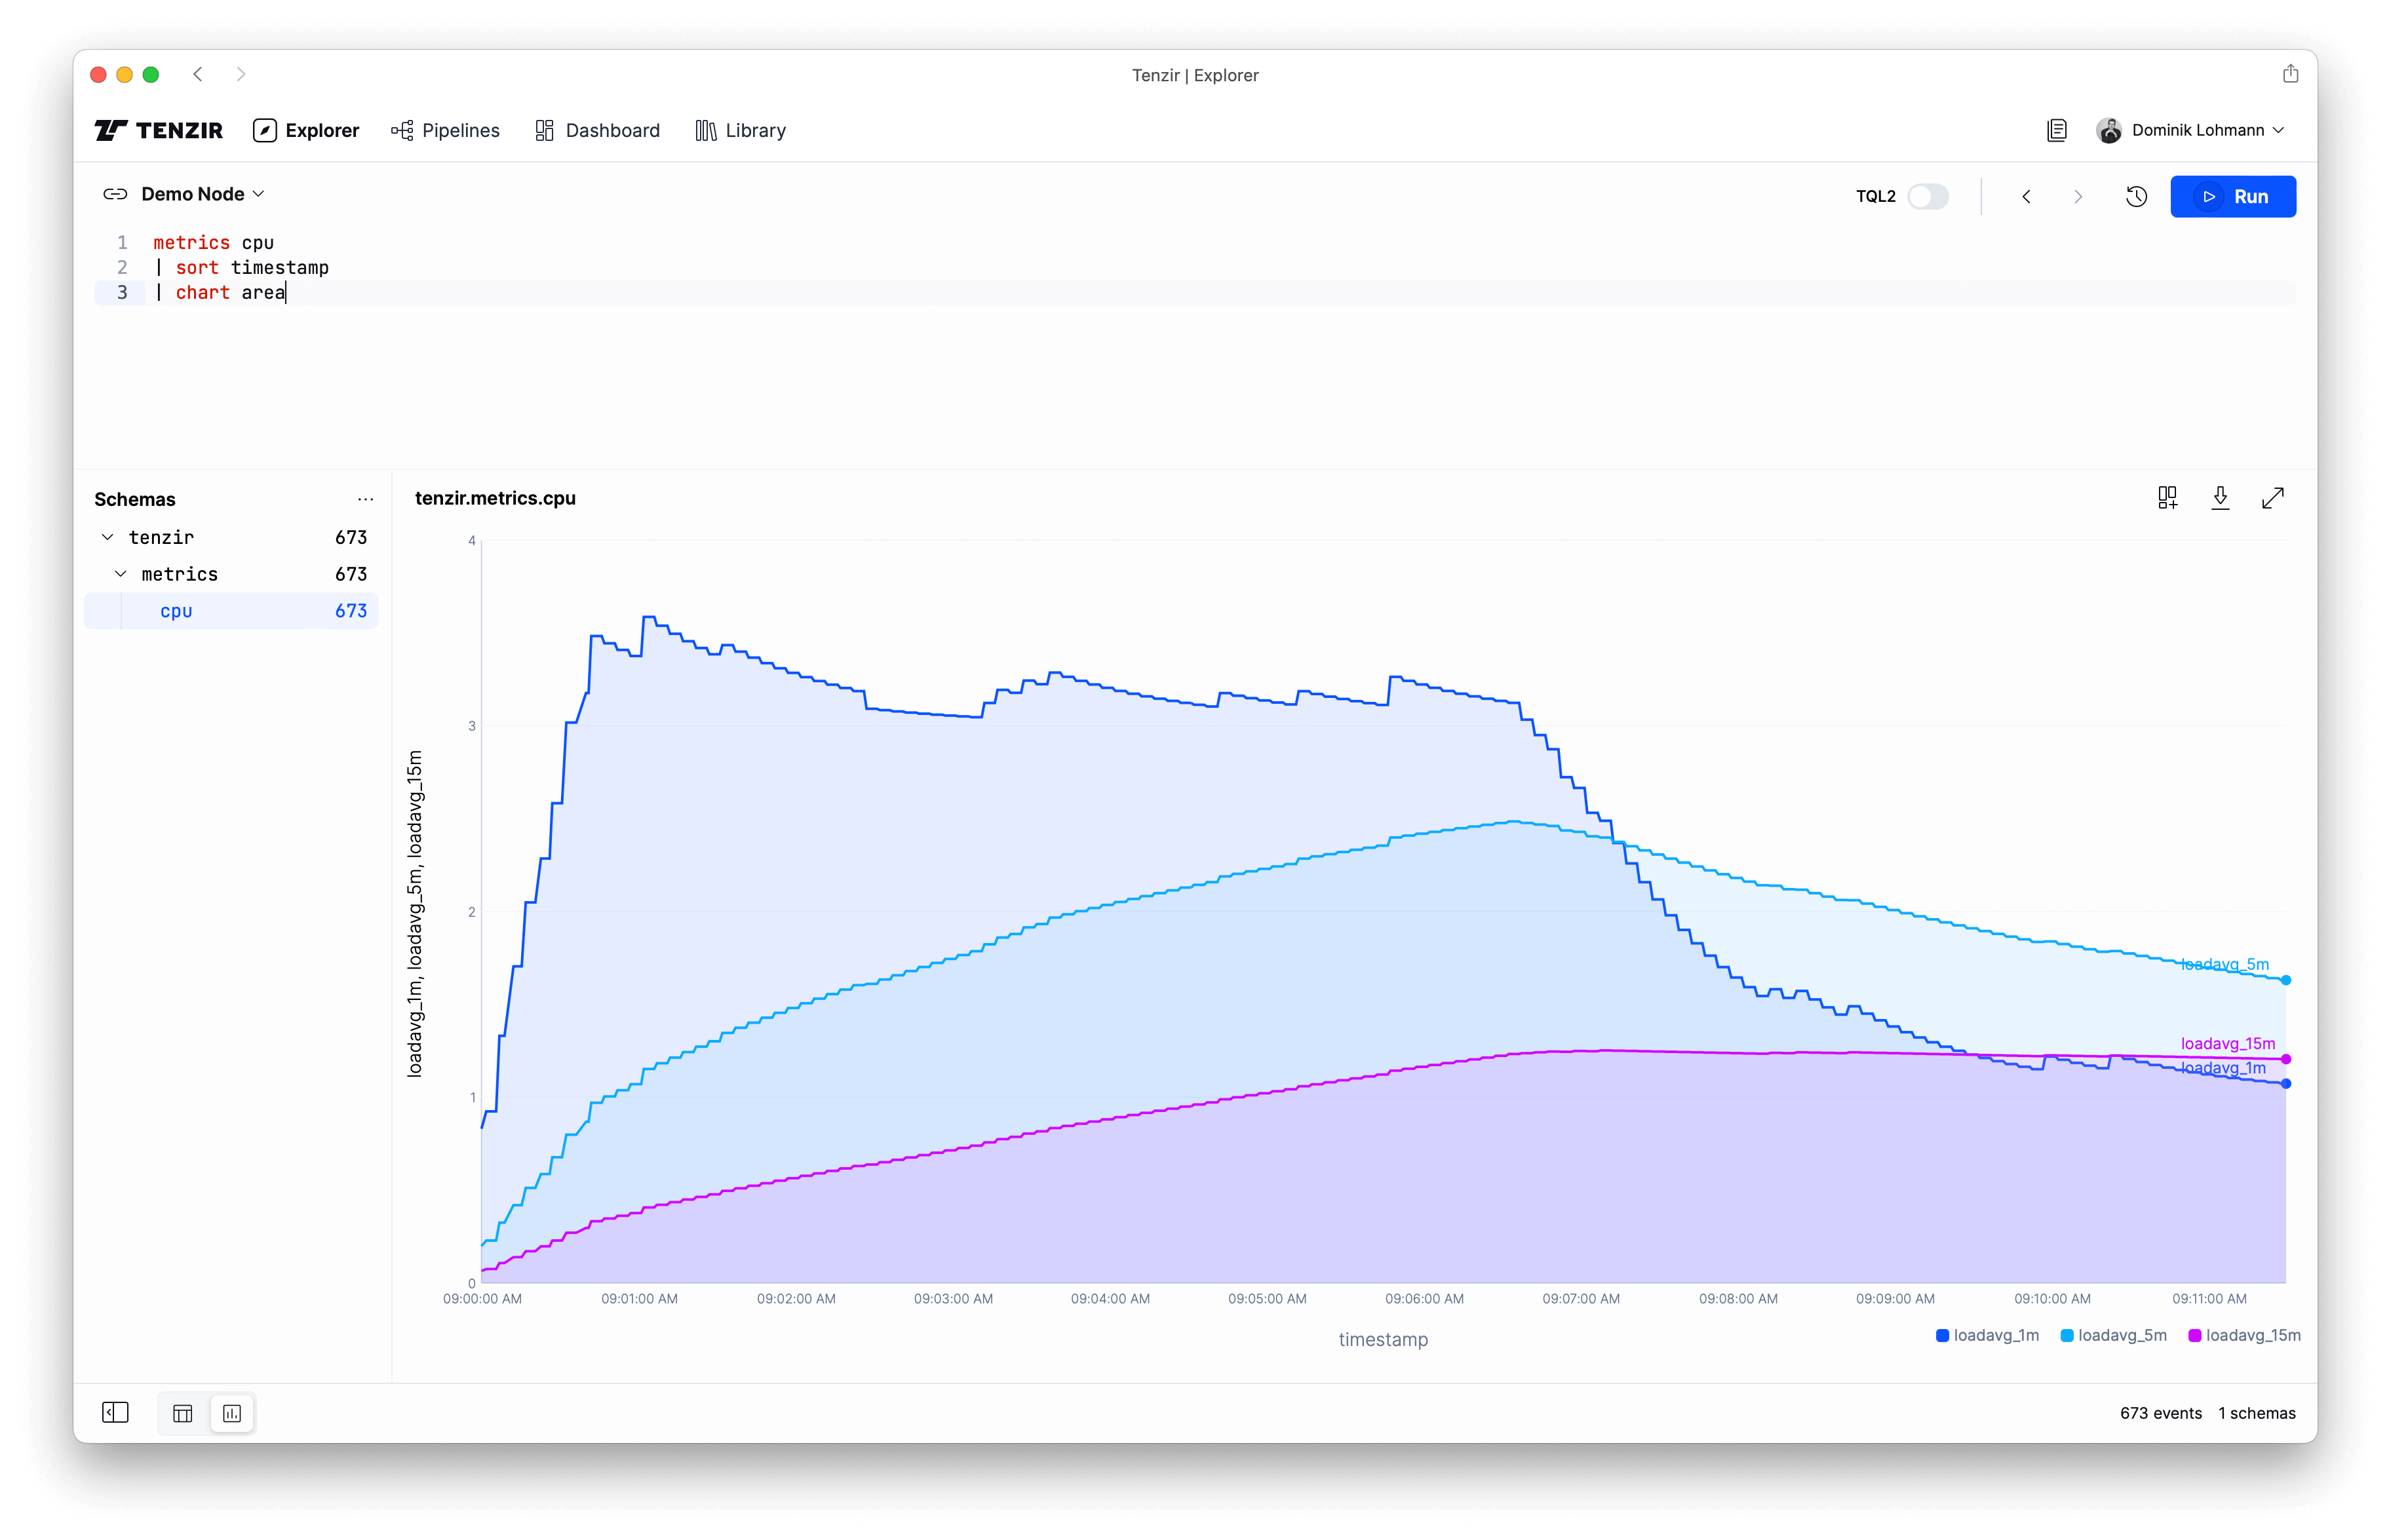Collapse the metrics schema tree node
This screenshot has height=1540, width=2391.
point(121,574)
